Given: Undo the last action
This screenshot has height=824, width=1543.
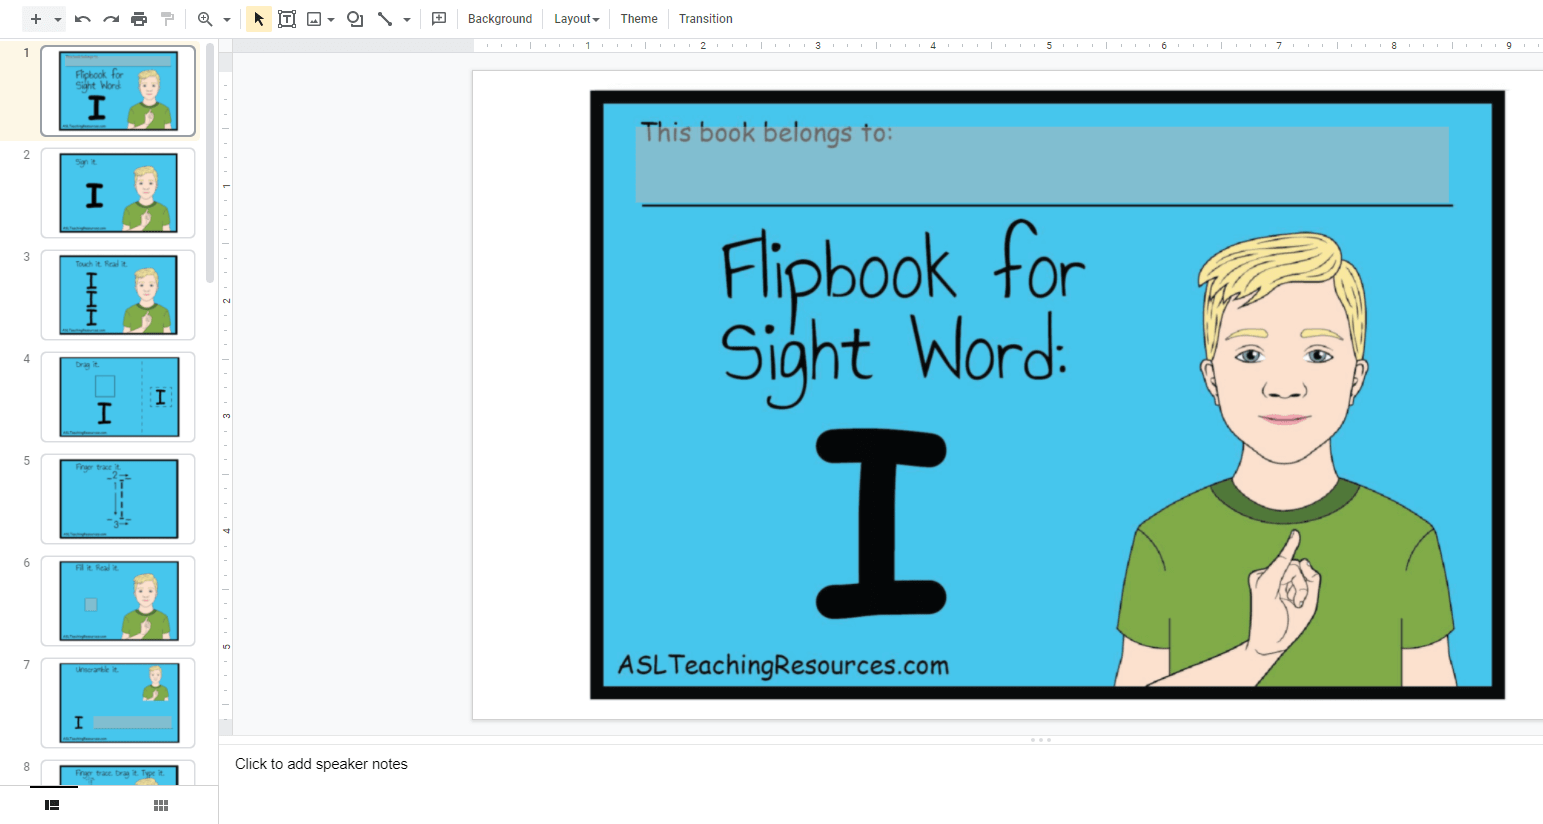Looking at the screenshot, I should point(83,19).
